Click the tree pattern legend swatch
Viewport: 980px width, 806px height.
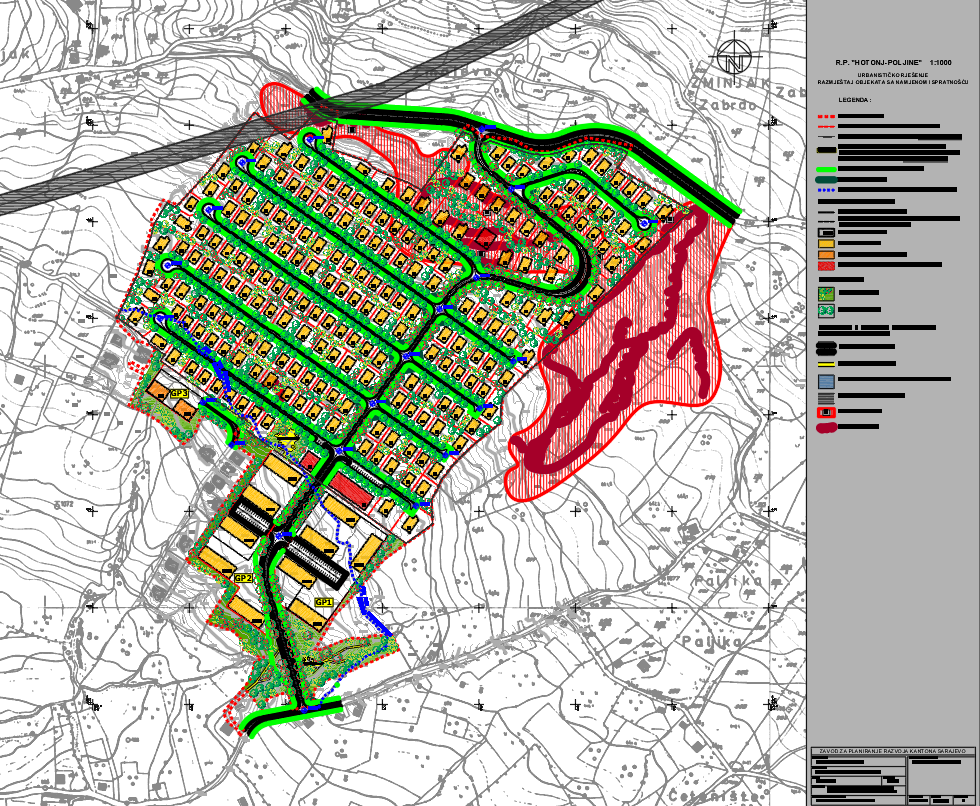(826, 311)
